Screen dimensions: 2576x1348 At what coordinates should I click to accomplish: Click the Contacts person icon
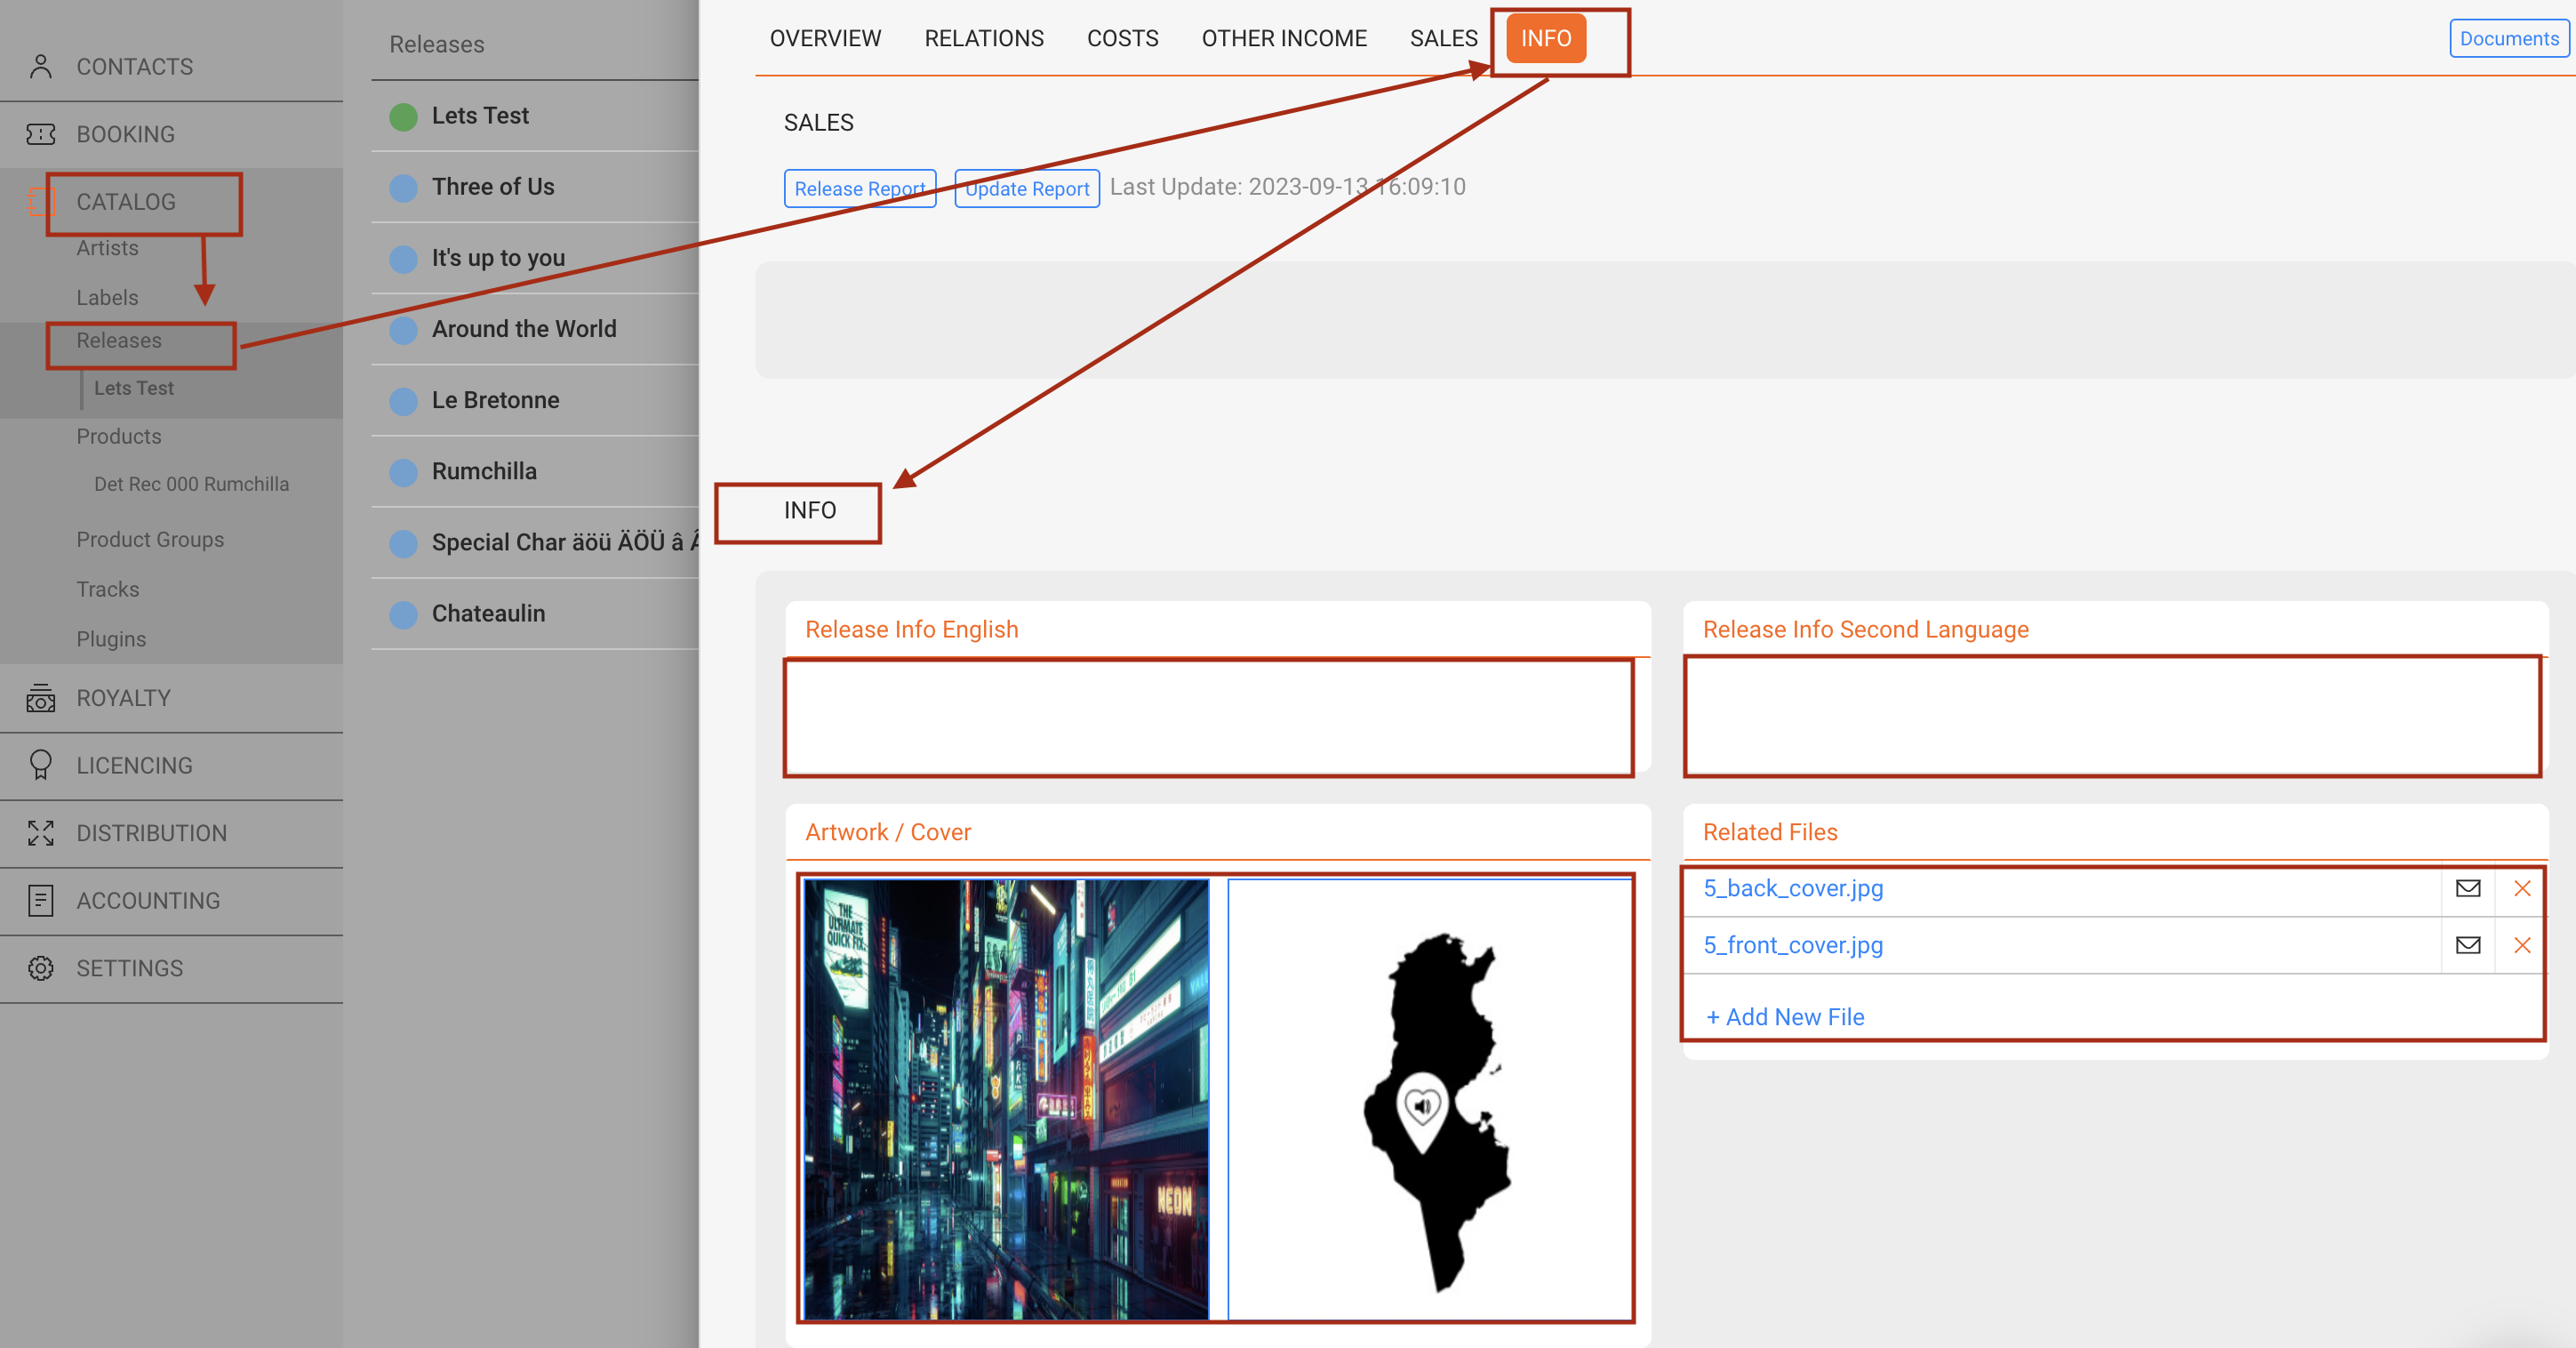point(40,66)
